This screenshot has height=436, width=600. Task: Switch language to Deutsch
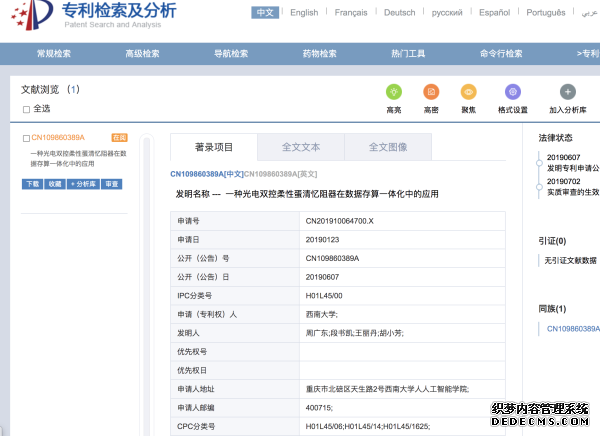[x=399, y=13]
